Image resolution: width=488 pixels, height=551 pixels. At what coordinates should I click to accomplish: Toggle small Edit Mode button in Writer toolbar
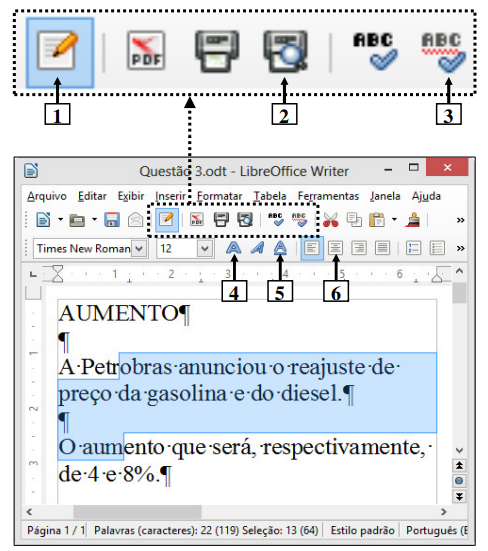pos(167,220)
